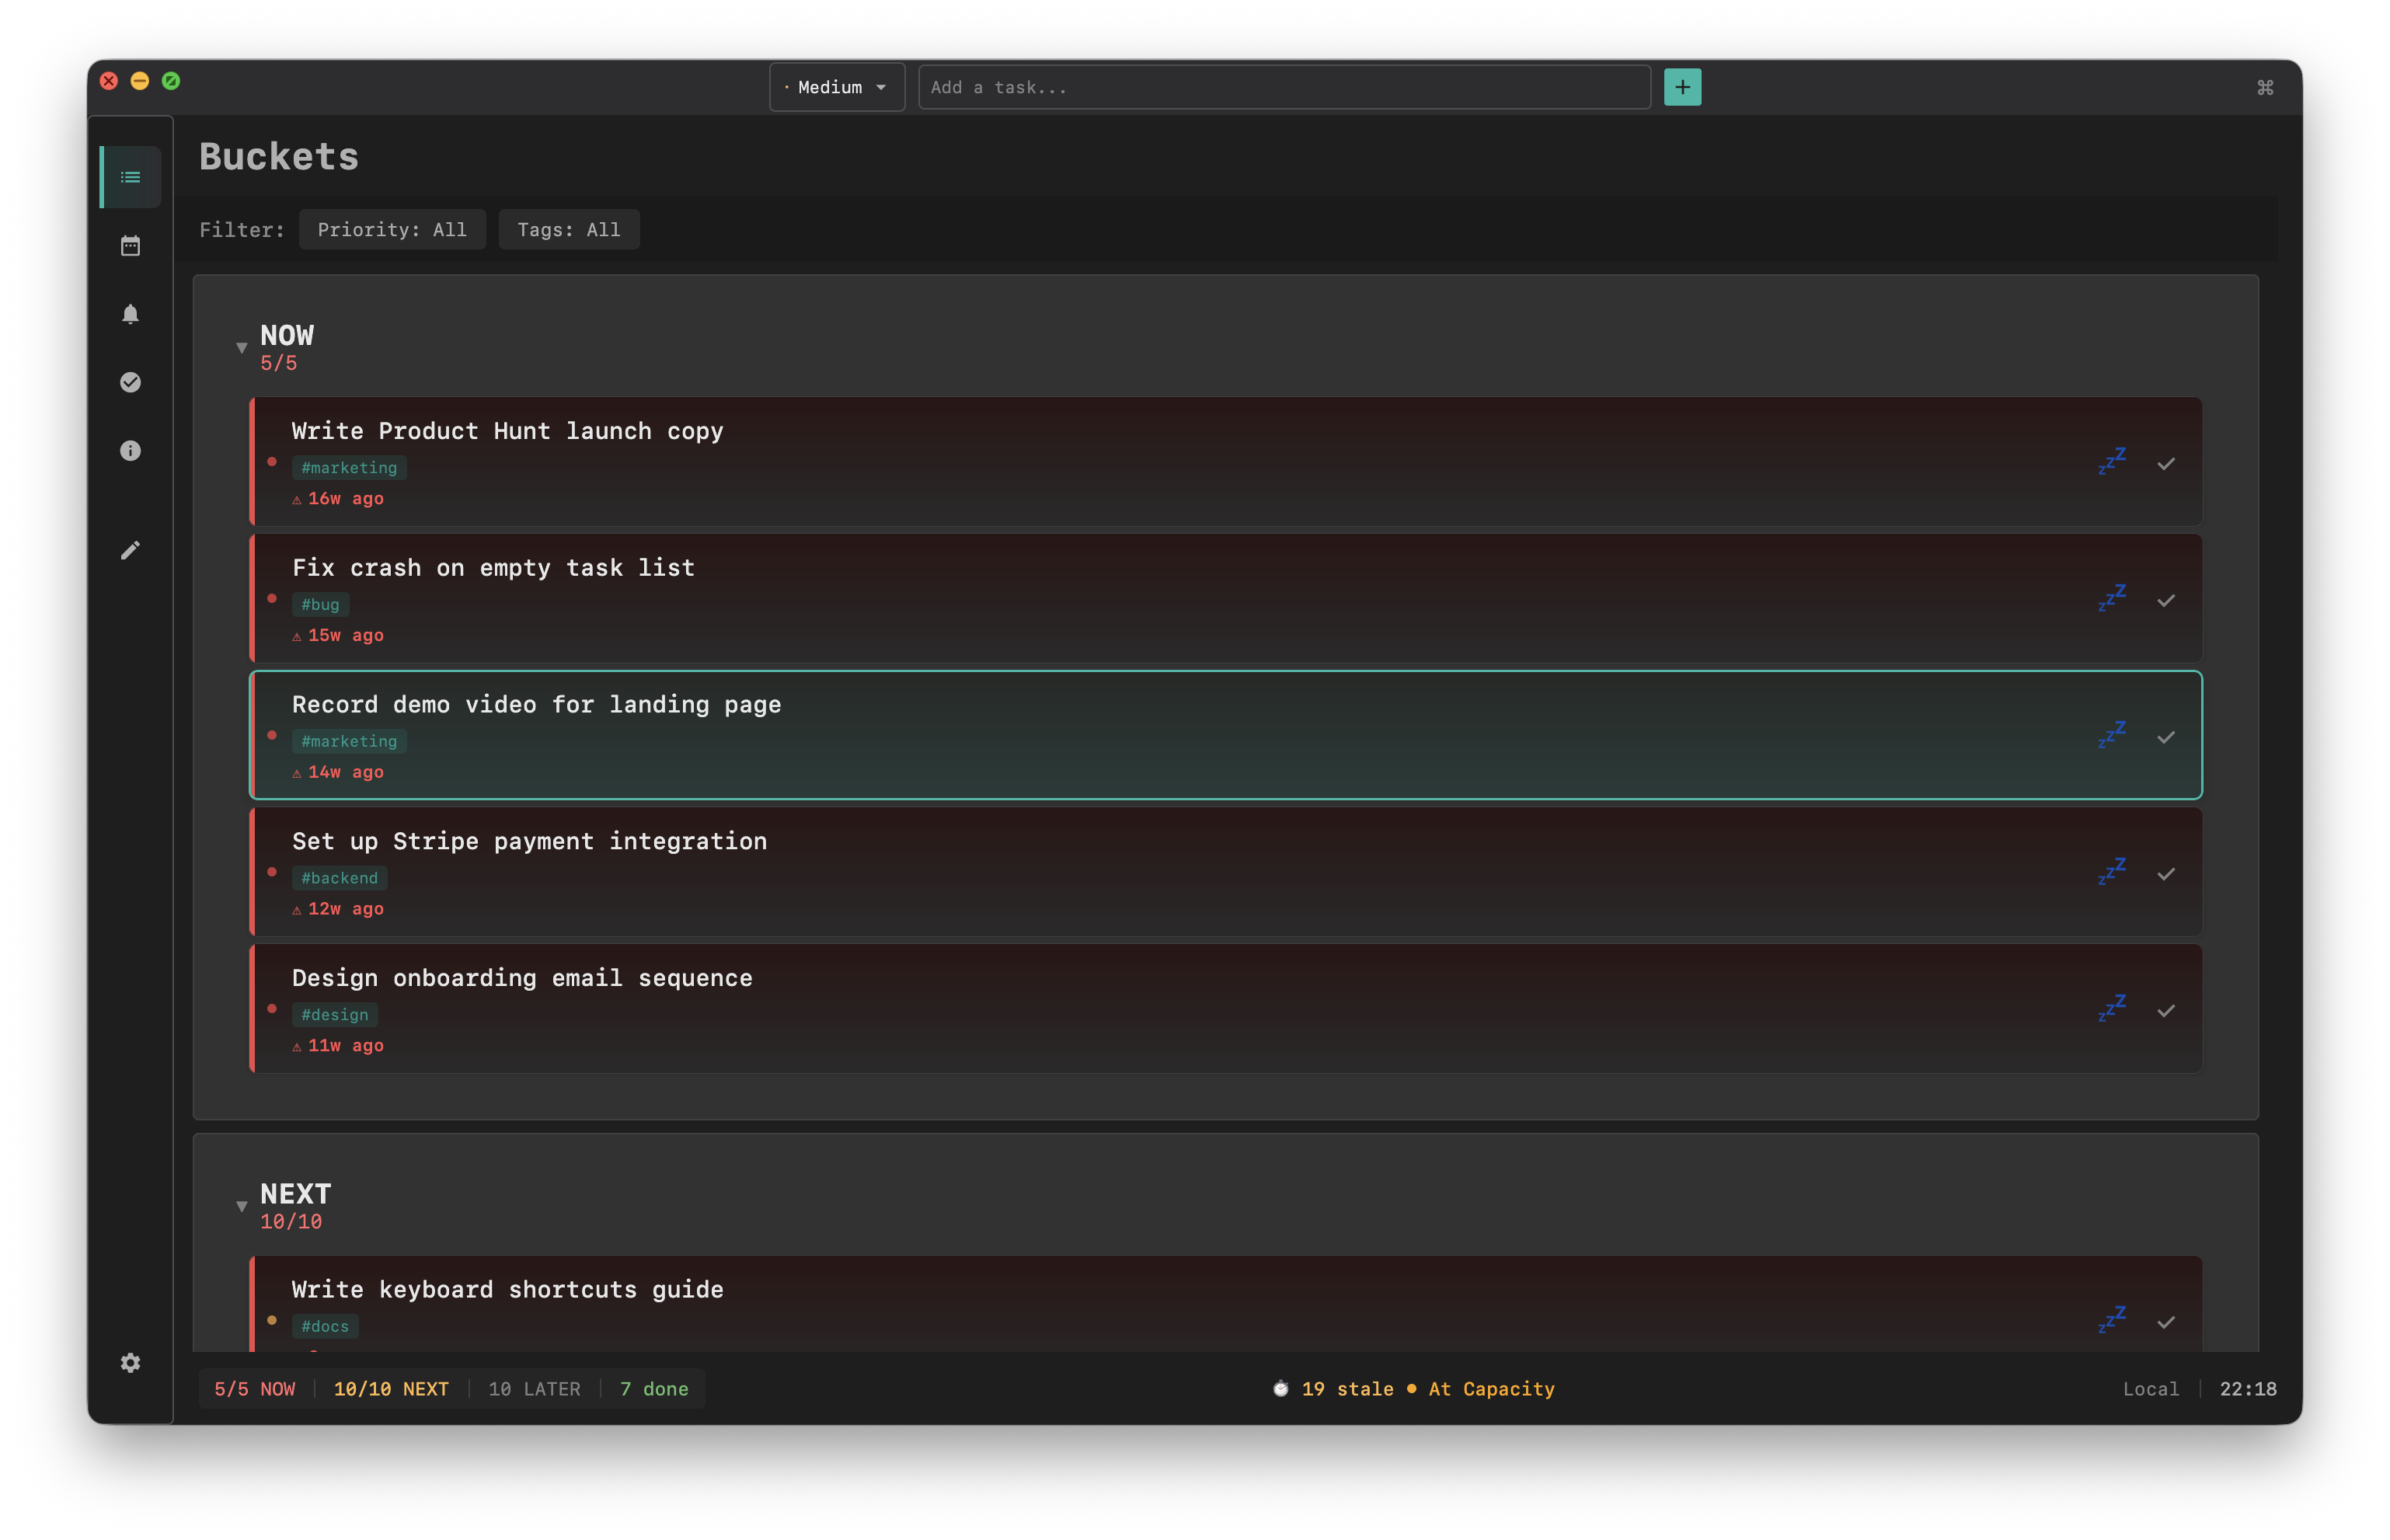This screenshot has height=1540, width=2390.
Task: Snooze 'Set up Stripe payment integration'
Action: click(x=2112, y=872)
